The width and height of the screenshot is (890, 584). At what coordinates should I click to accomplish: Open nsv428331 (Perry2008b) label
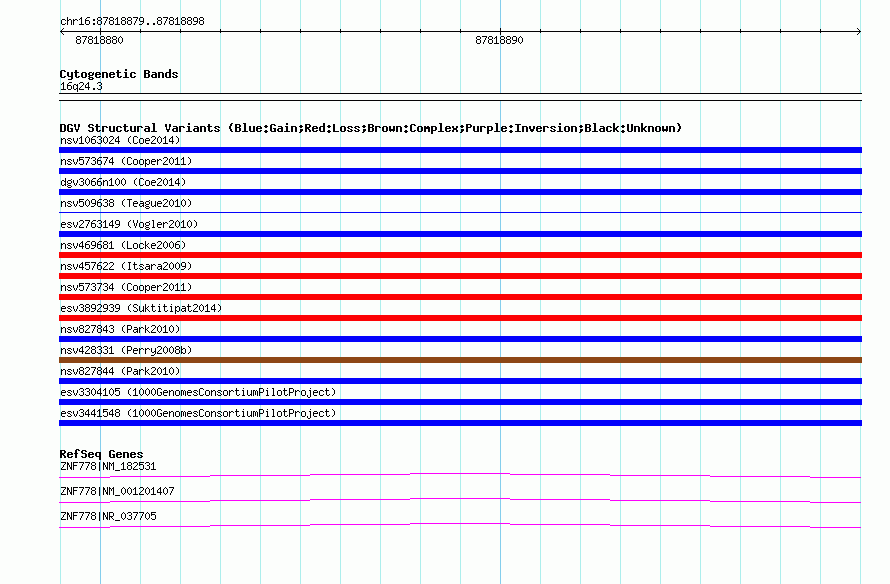point(126,350)
